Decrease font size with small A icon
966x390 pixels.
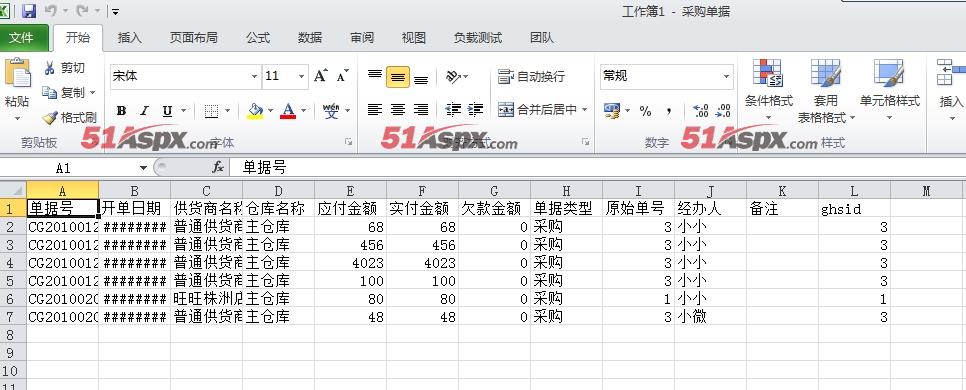click(343, 76)
